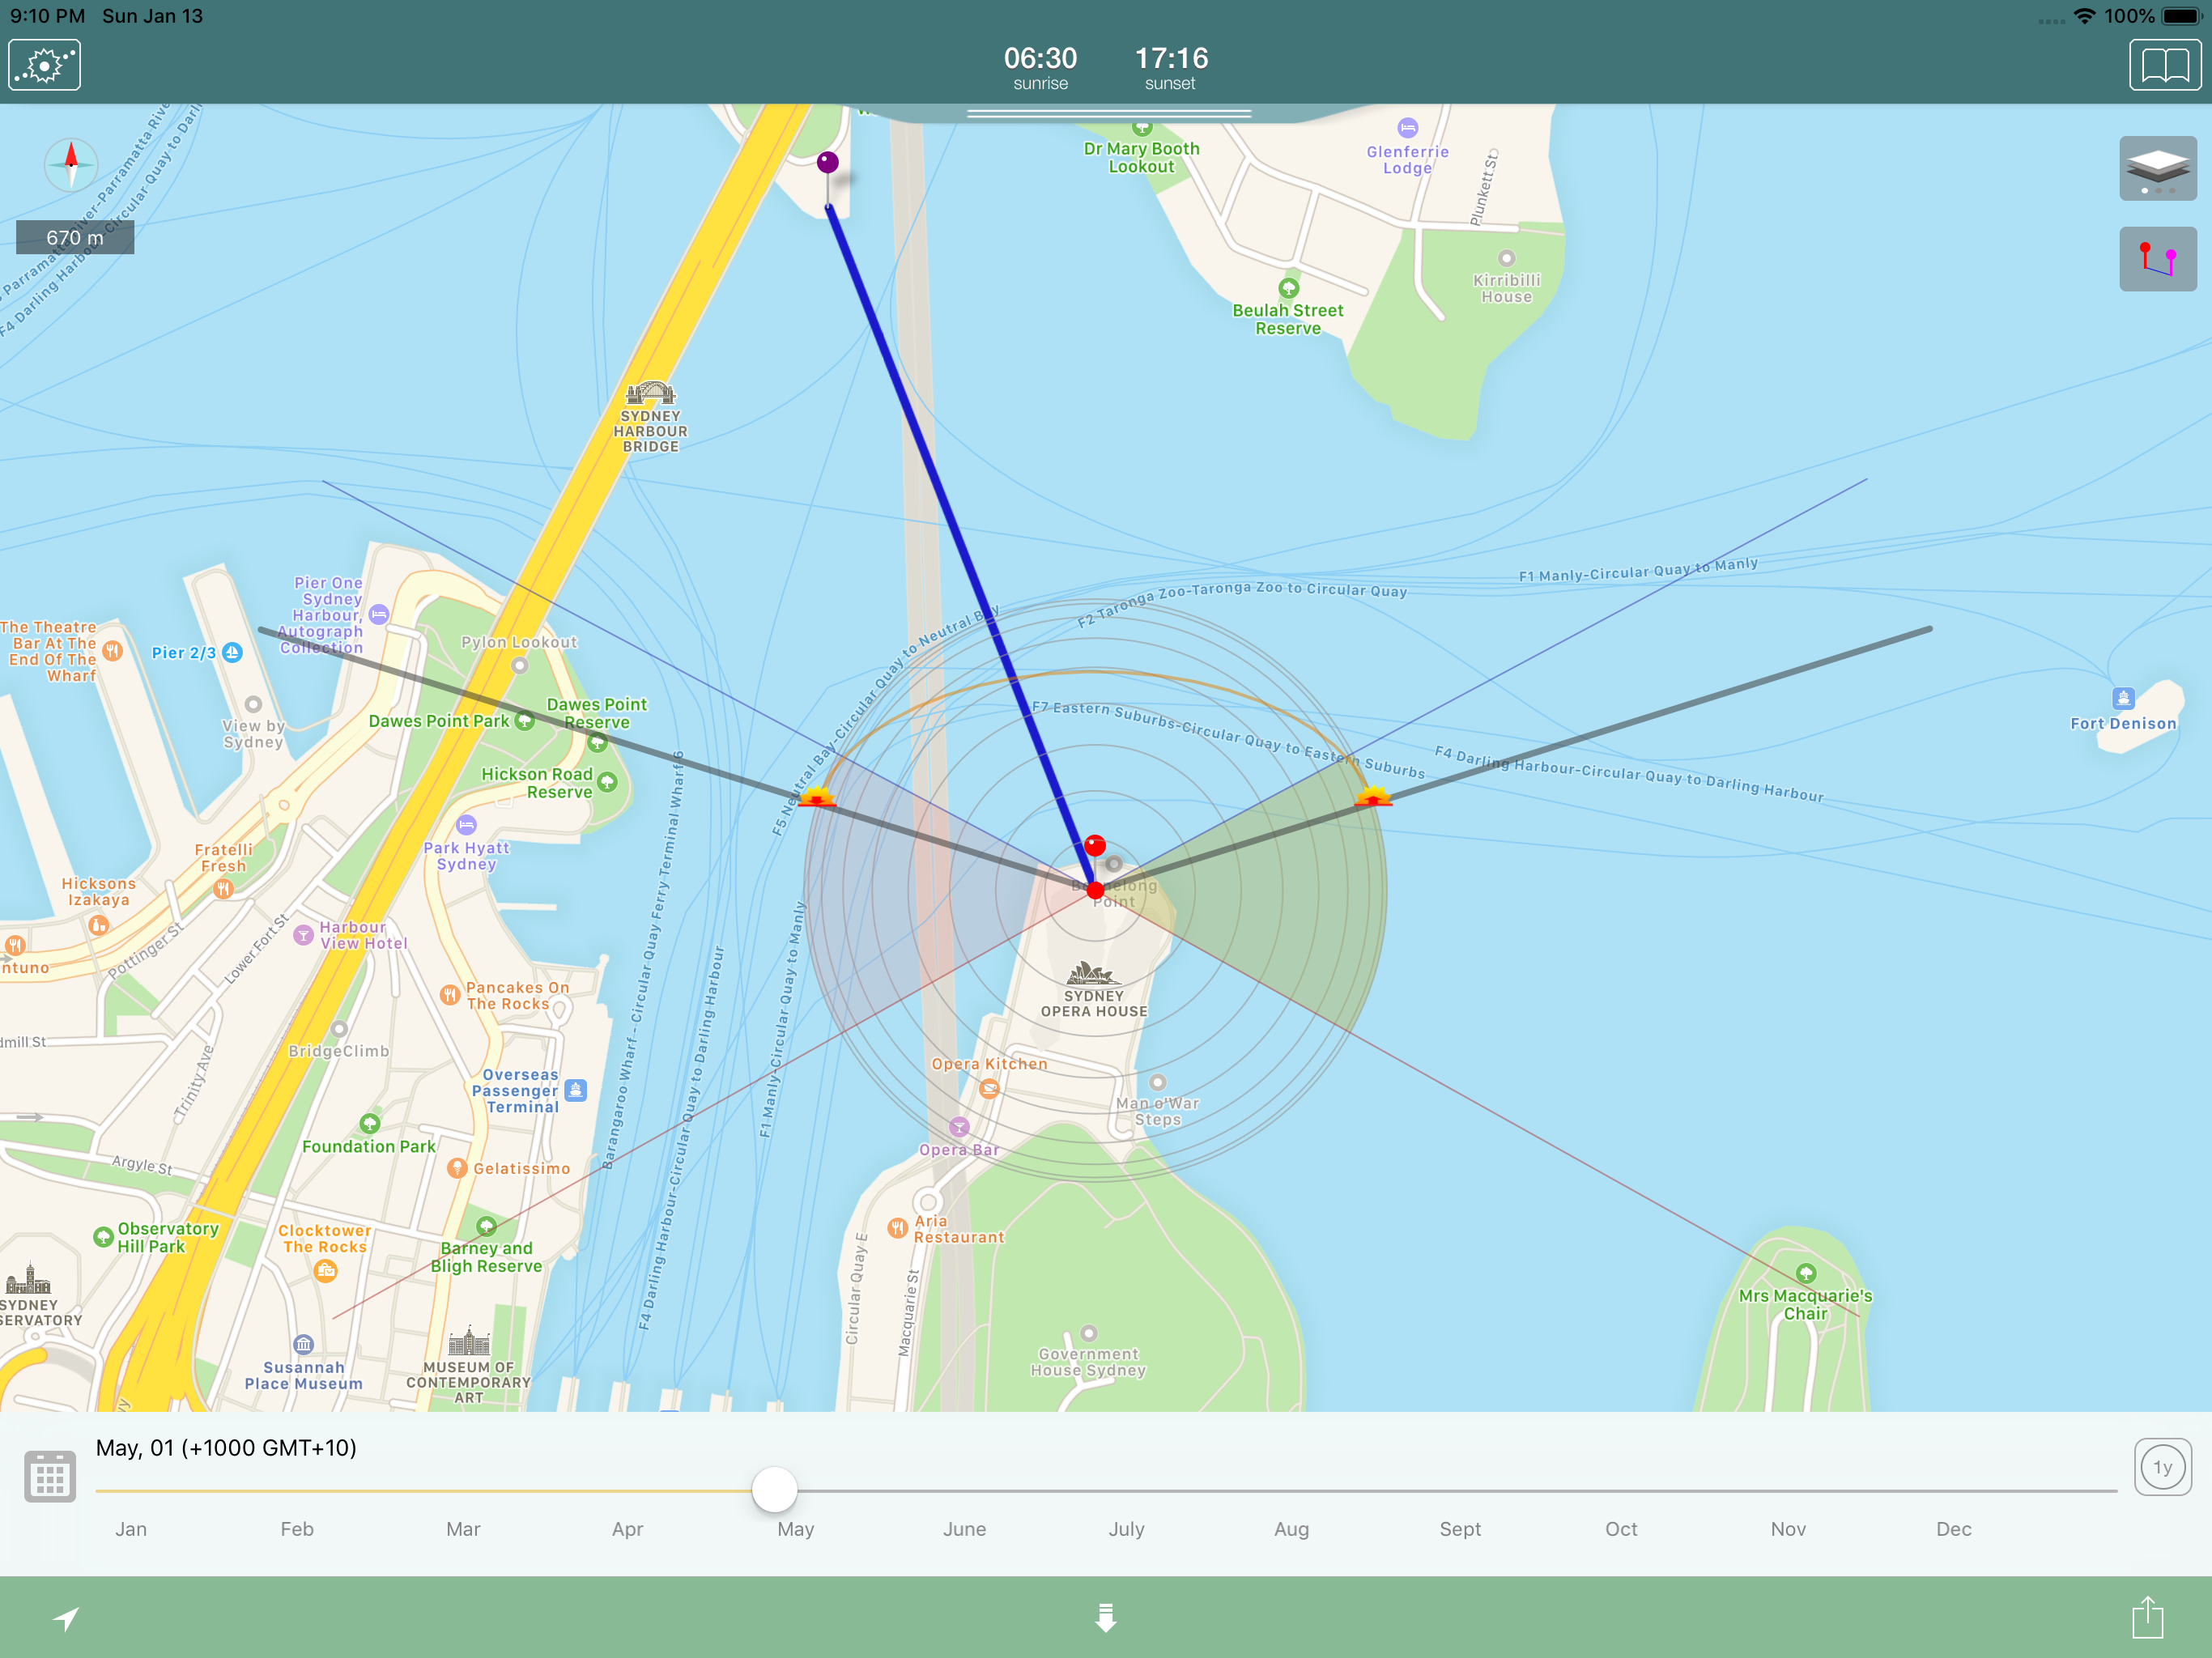
Task: Collapse panel with bottom down-arrow icon
Action: point(1105,1617)
